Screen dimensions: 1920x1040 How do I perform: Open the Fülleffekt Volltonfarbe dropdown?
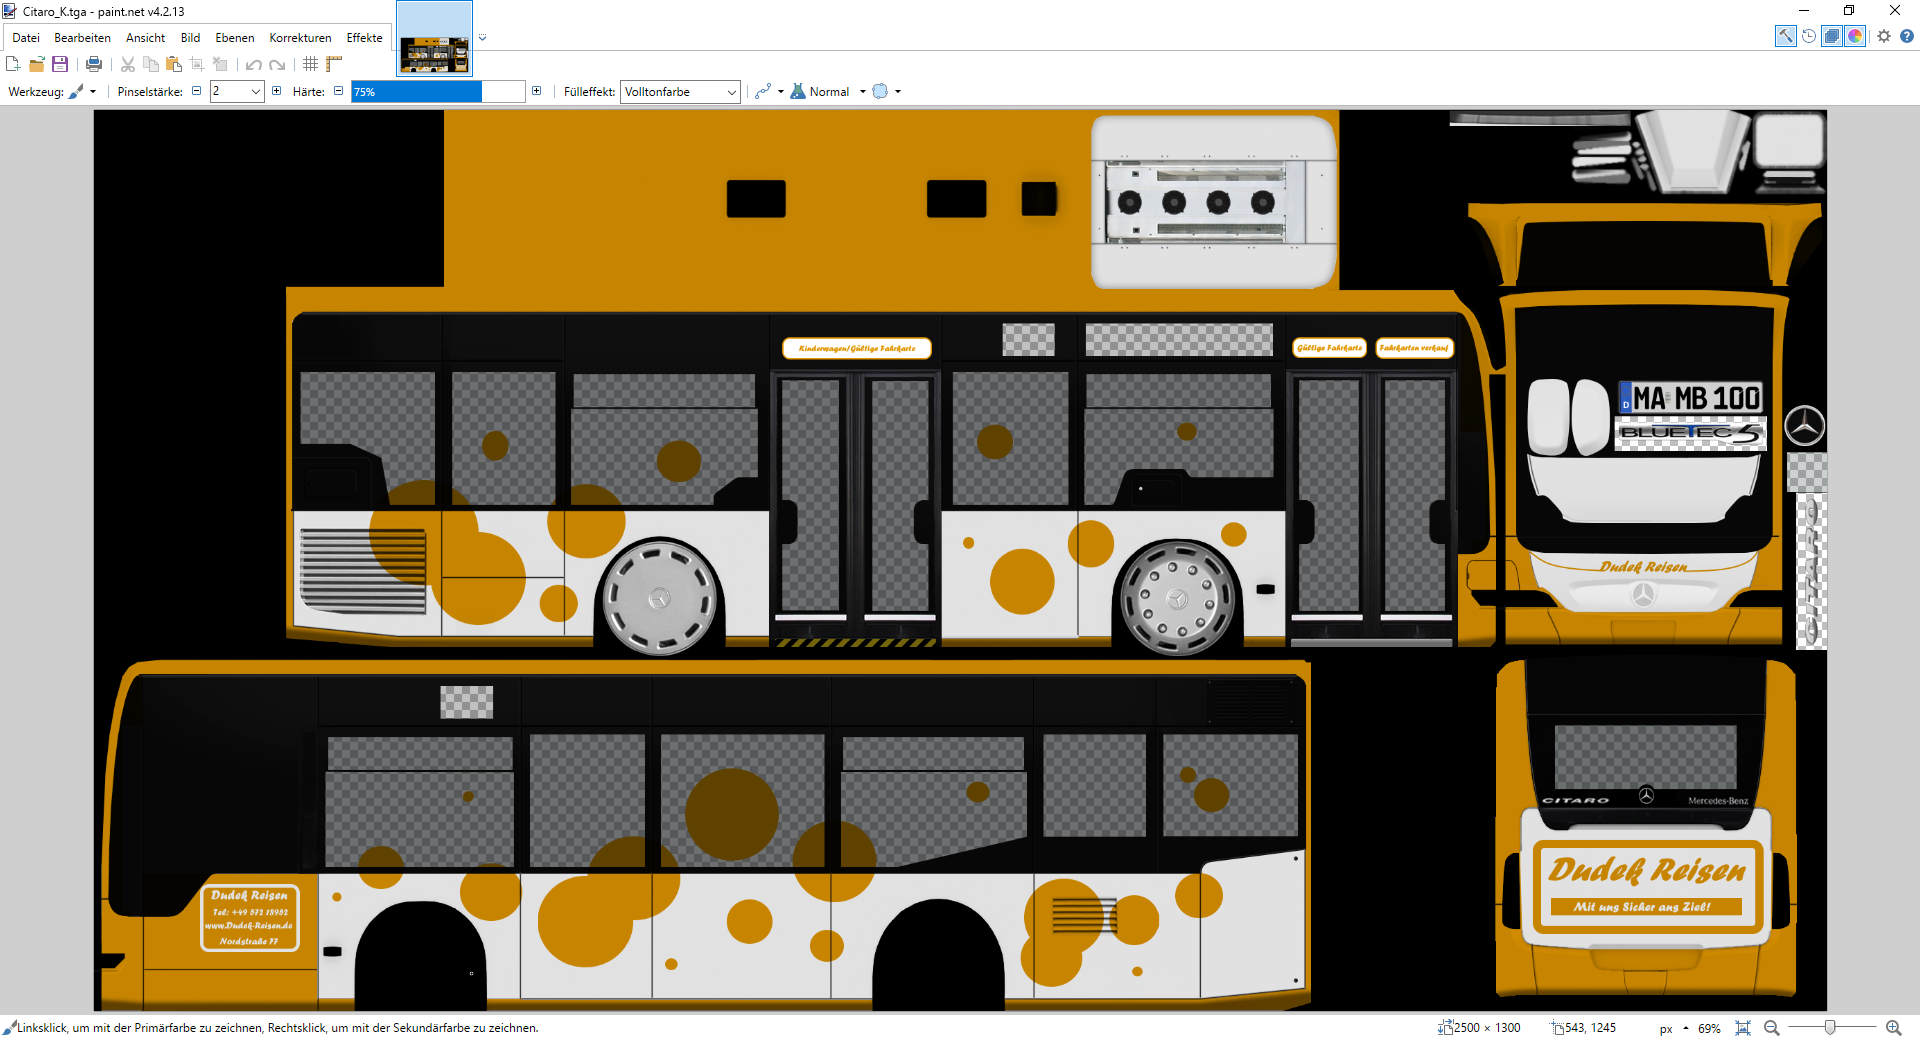(680, 92)
